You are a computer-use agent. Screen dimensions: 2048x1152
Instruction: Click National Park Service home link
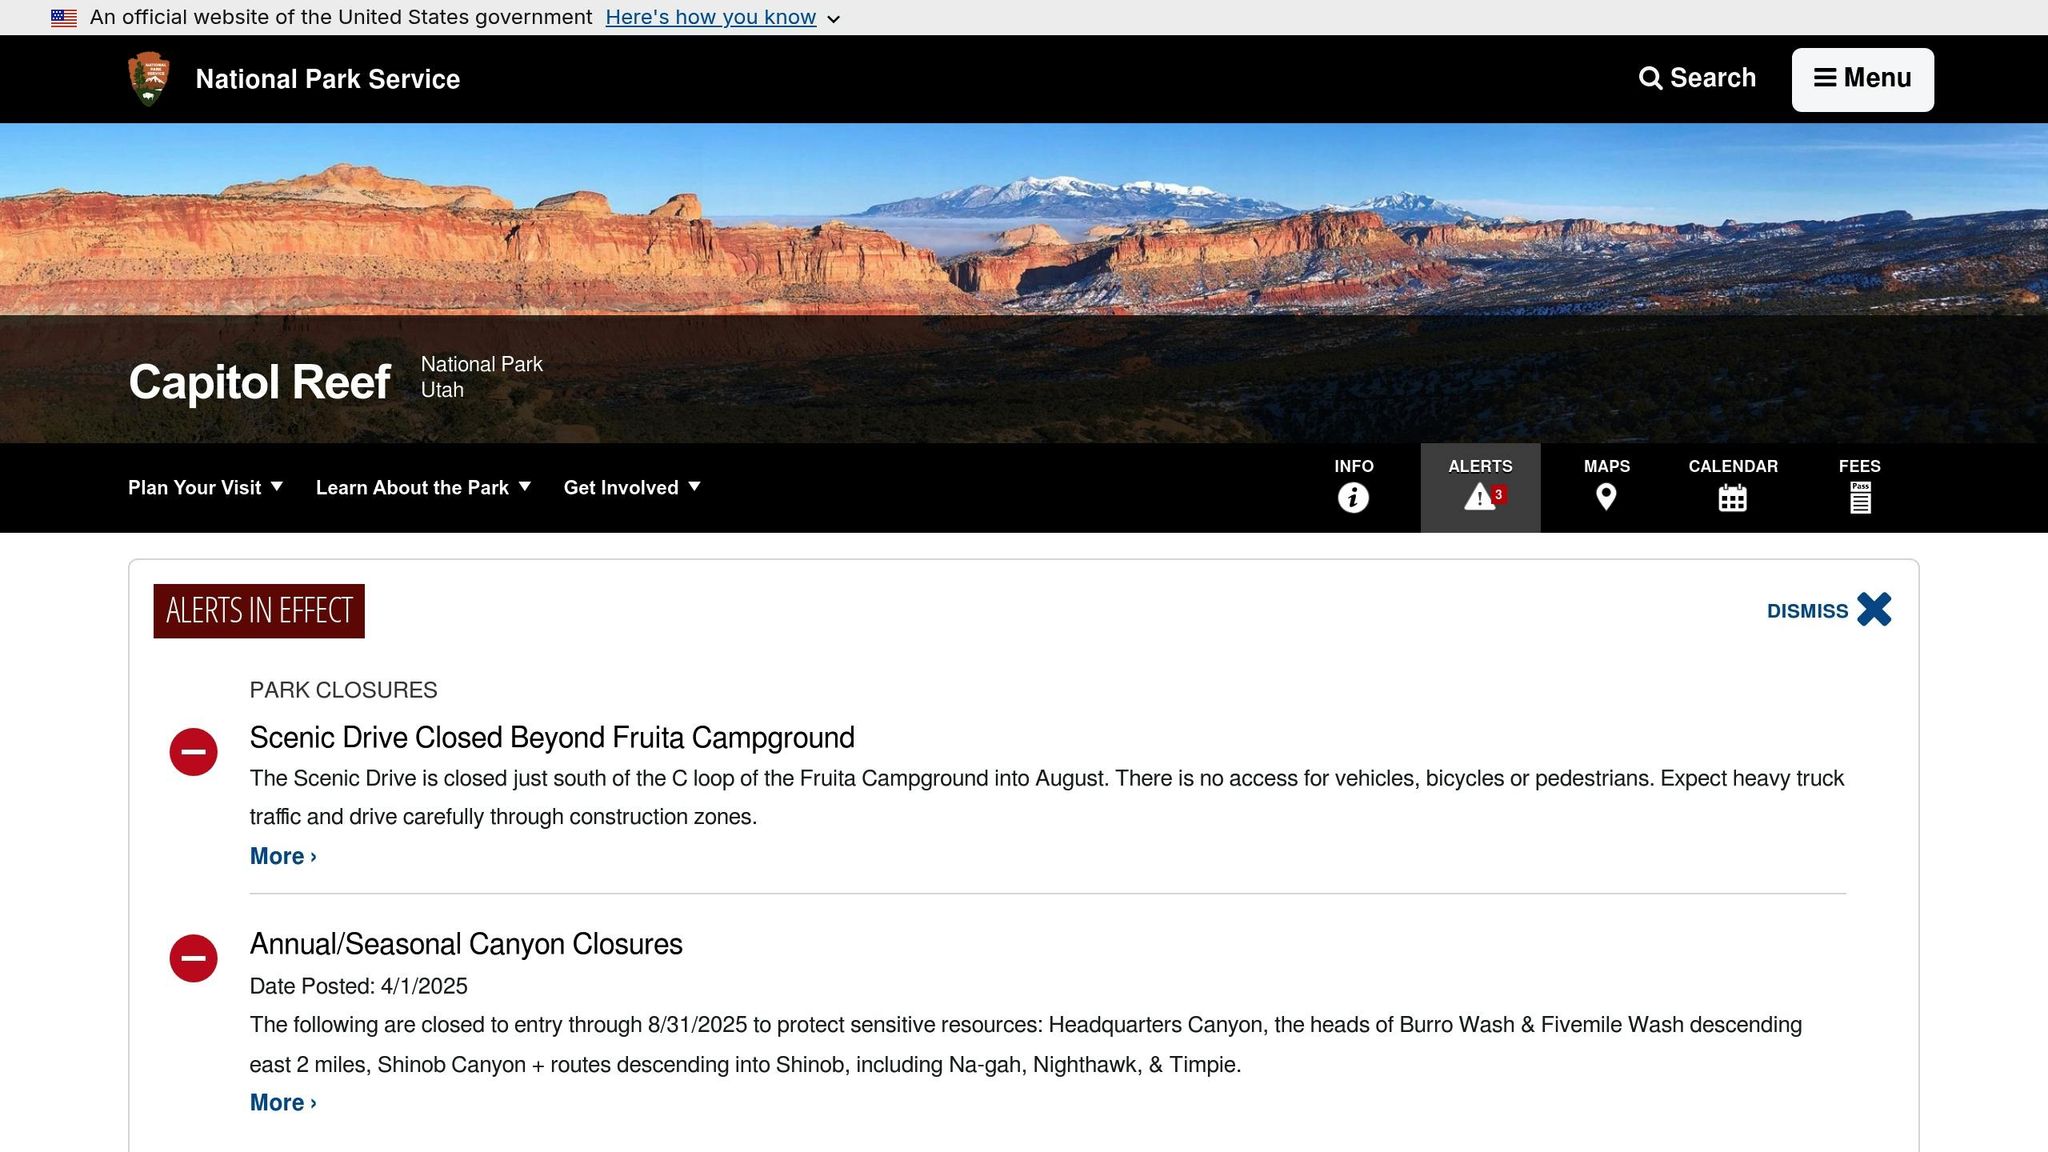328,79
